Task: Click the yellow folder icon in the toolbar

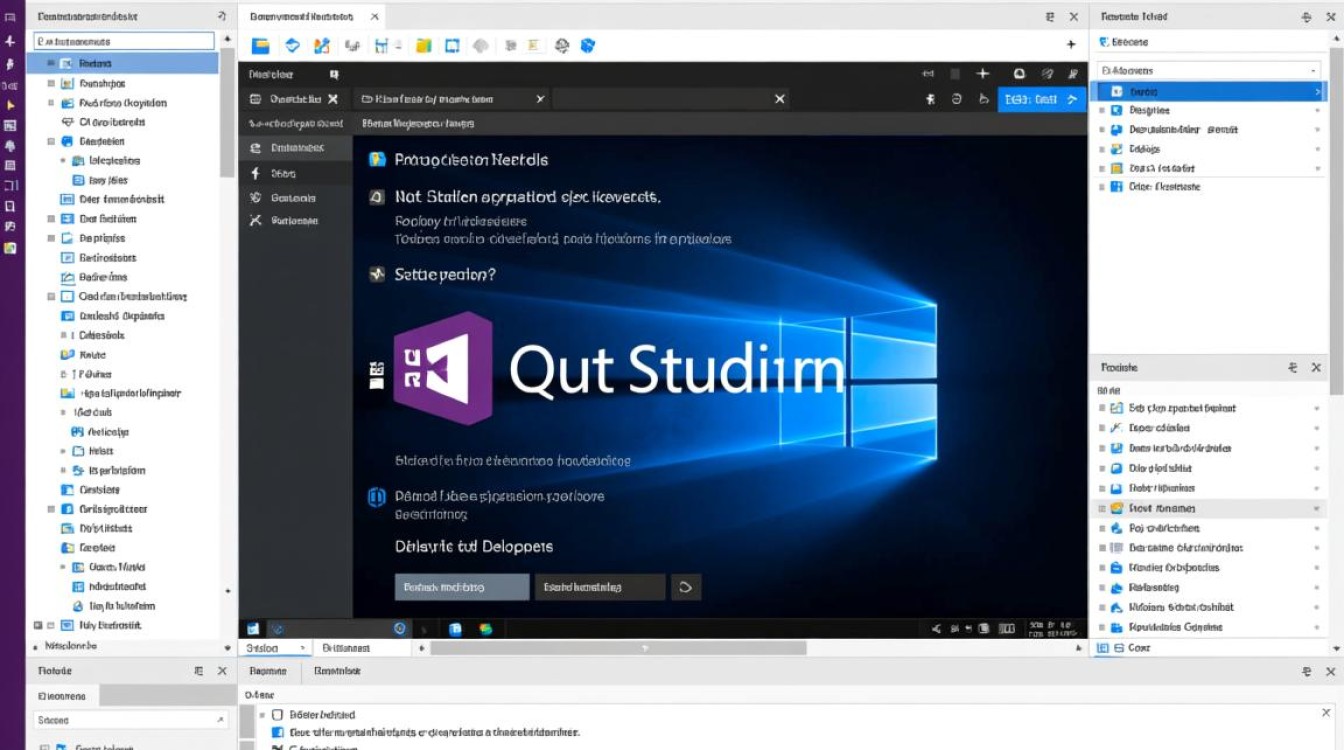Action: coord(423,45)
